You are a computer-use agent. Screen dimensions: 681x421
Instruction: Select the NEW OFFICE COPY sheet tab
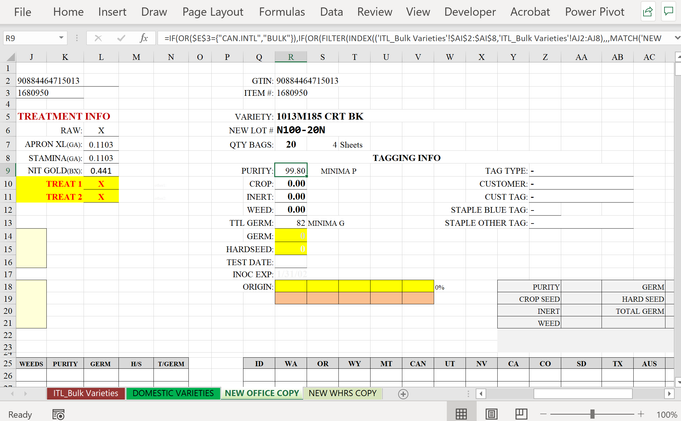pos(261,393)
